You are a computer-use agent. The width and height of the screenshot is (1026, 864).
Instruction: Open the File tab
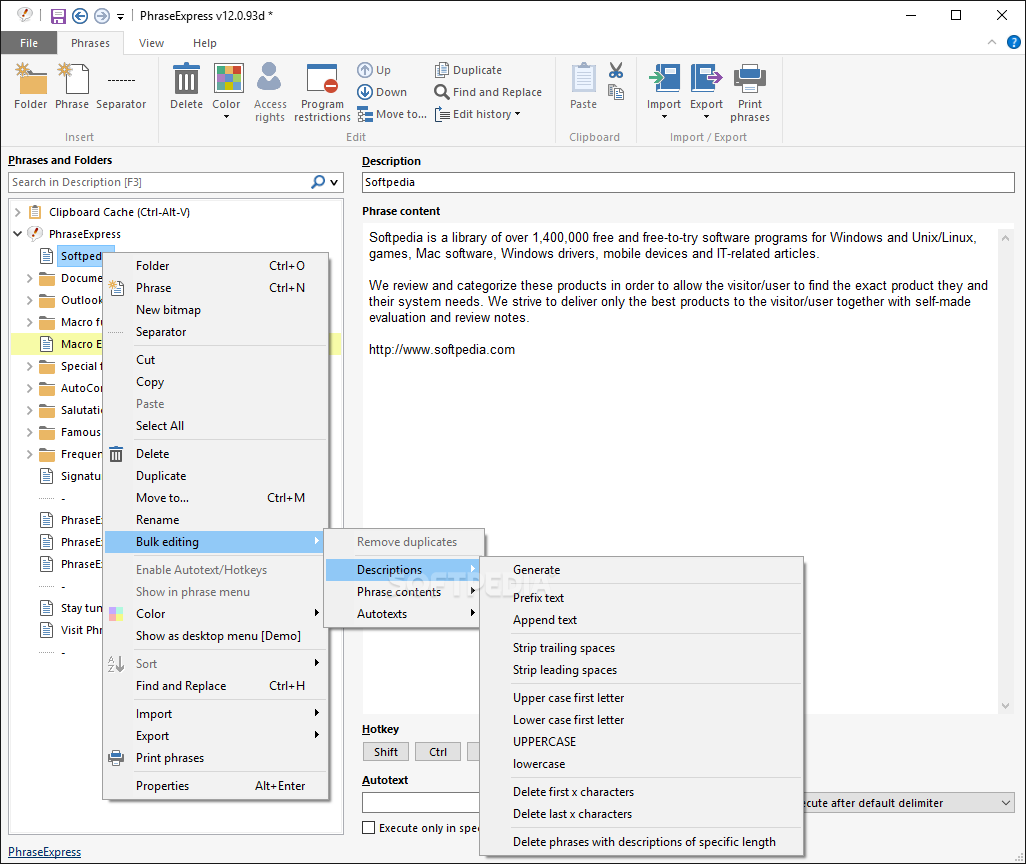pos(29,43)
